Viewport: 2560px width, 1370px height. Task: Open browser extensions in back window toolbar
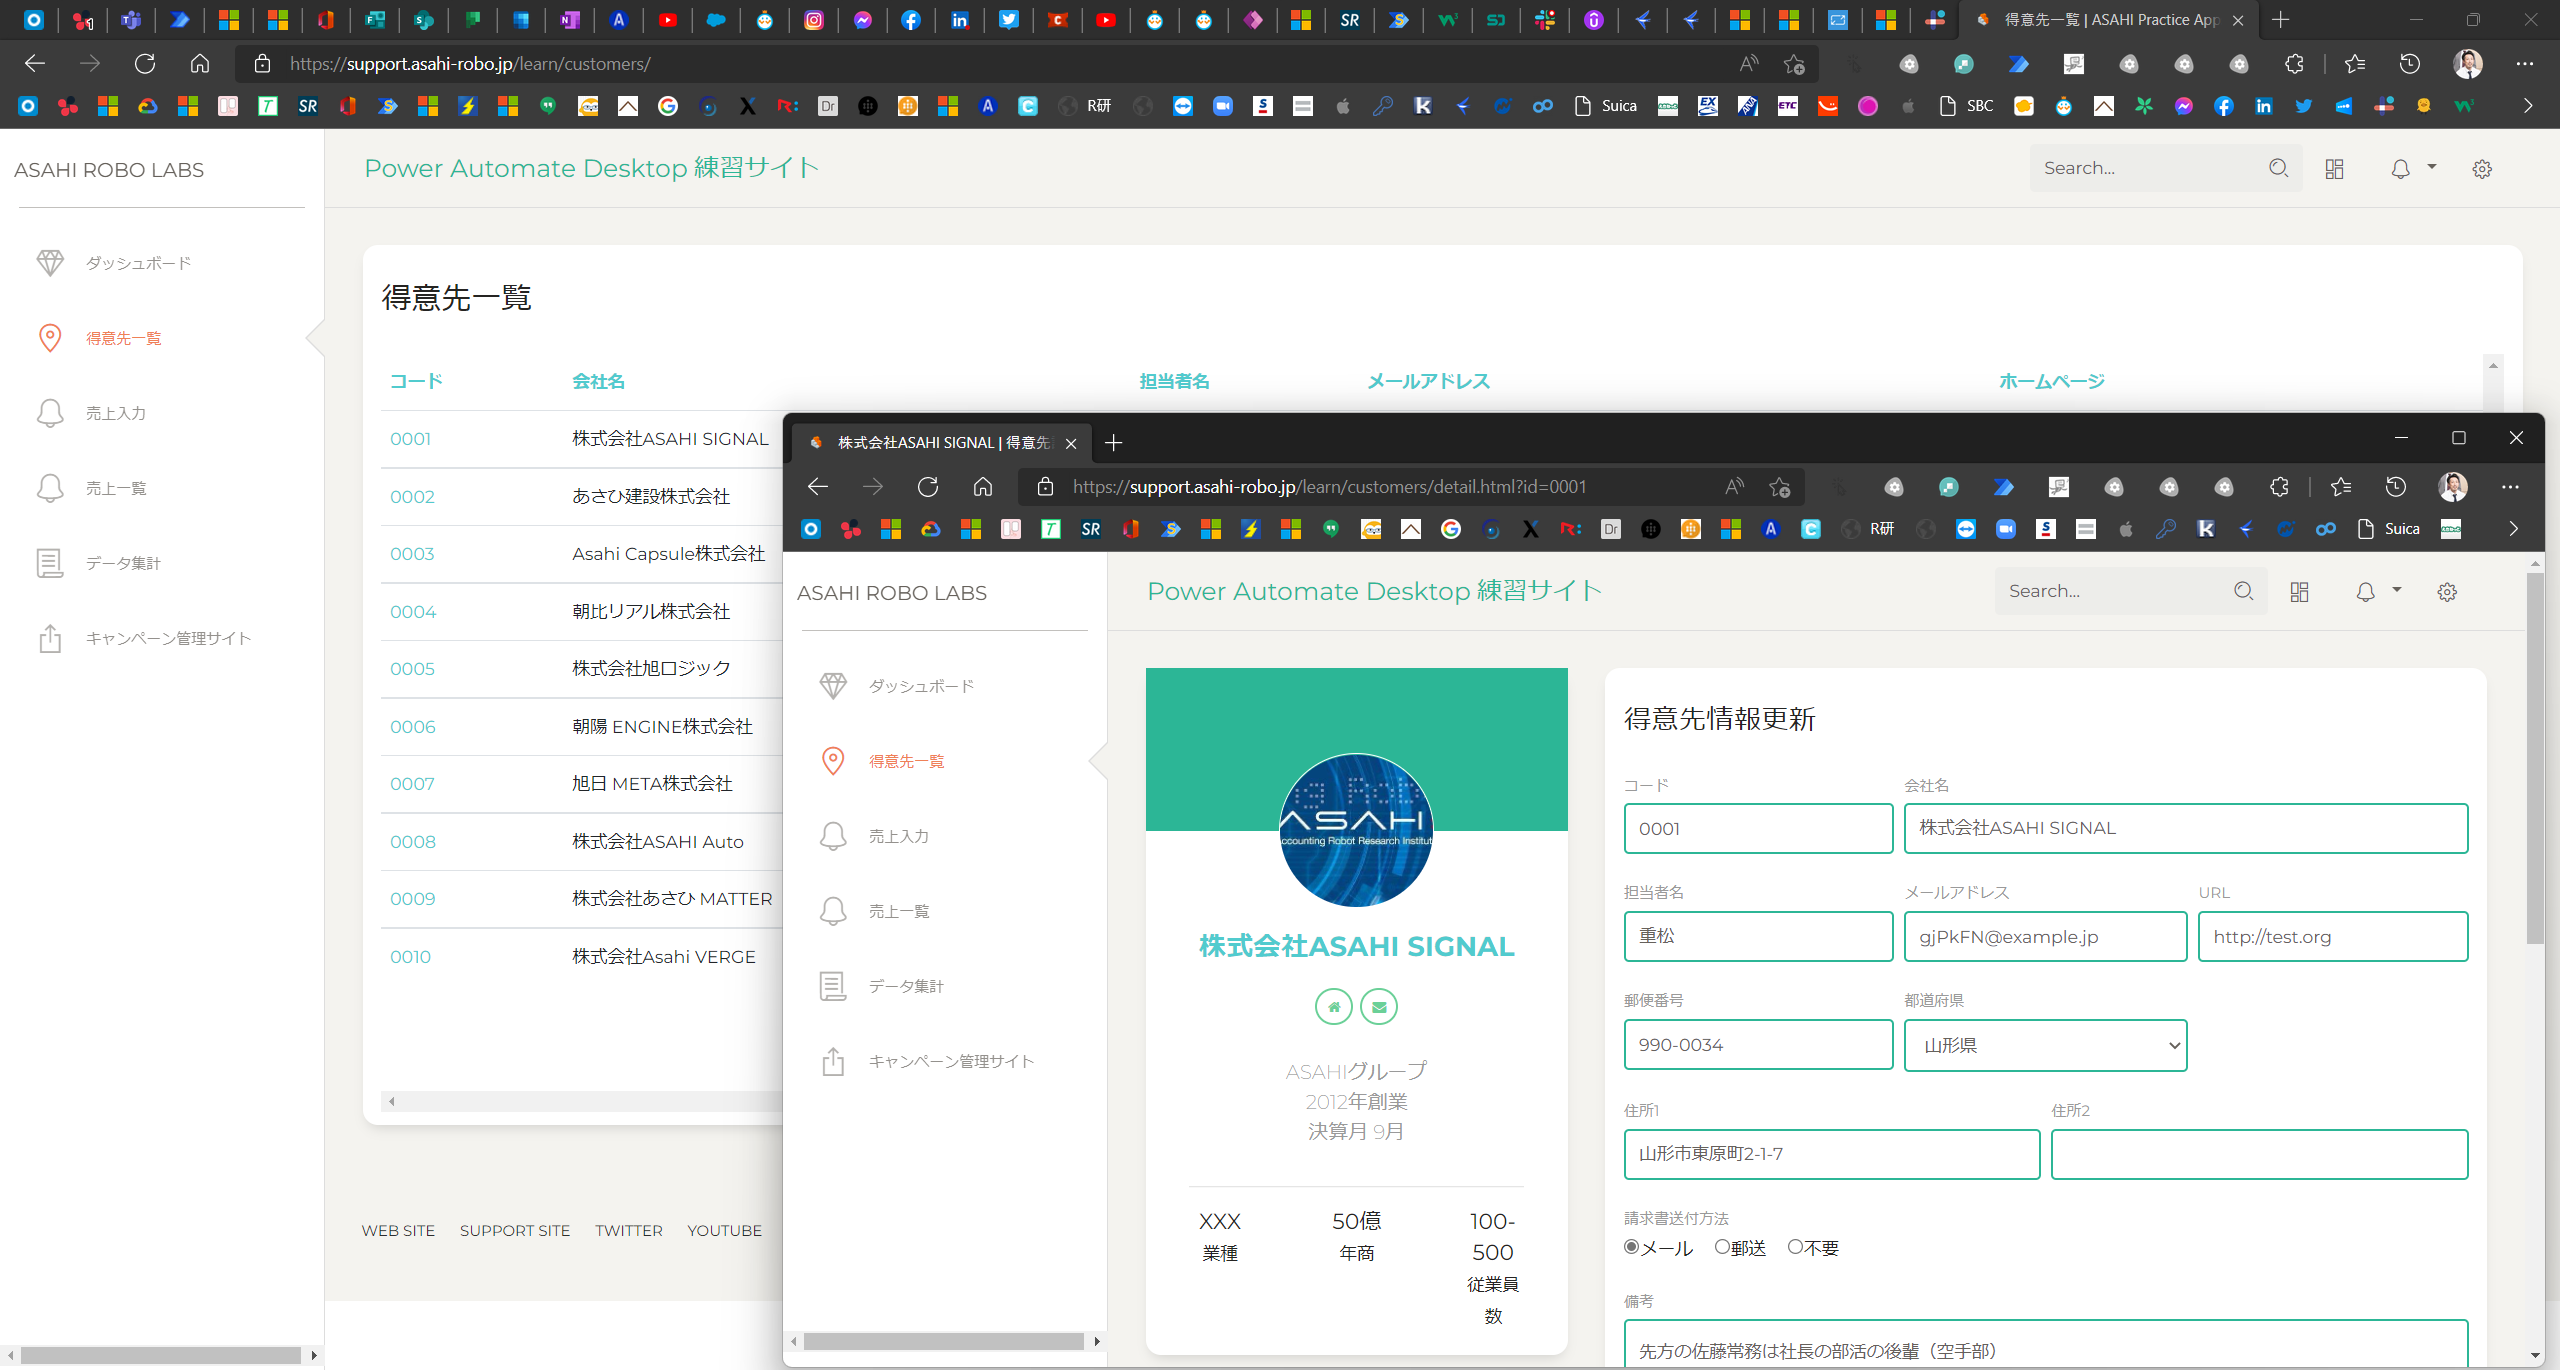2294,64
